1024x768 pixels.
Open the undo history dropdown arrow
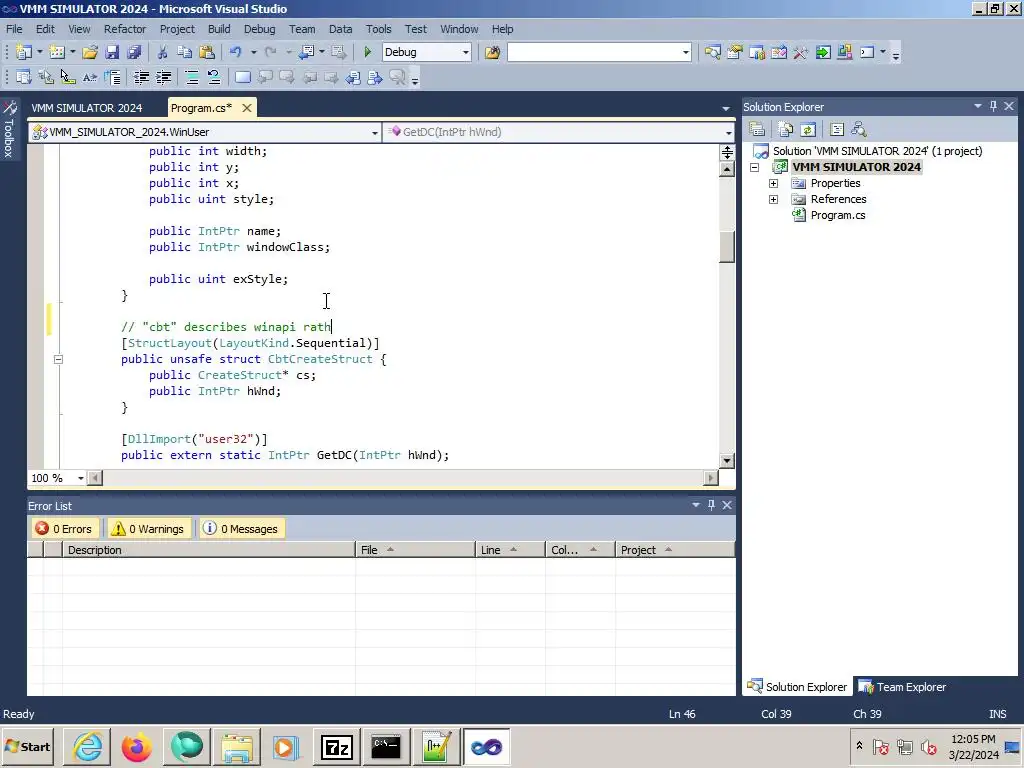[x=253, y=52]
